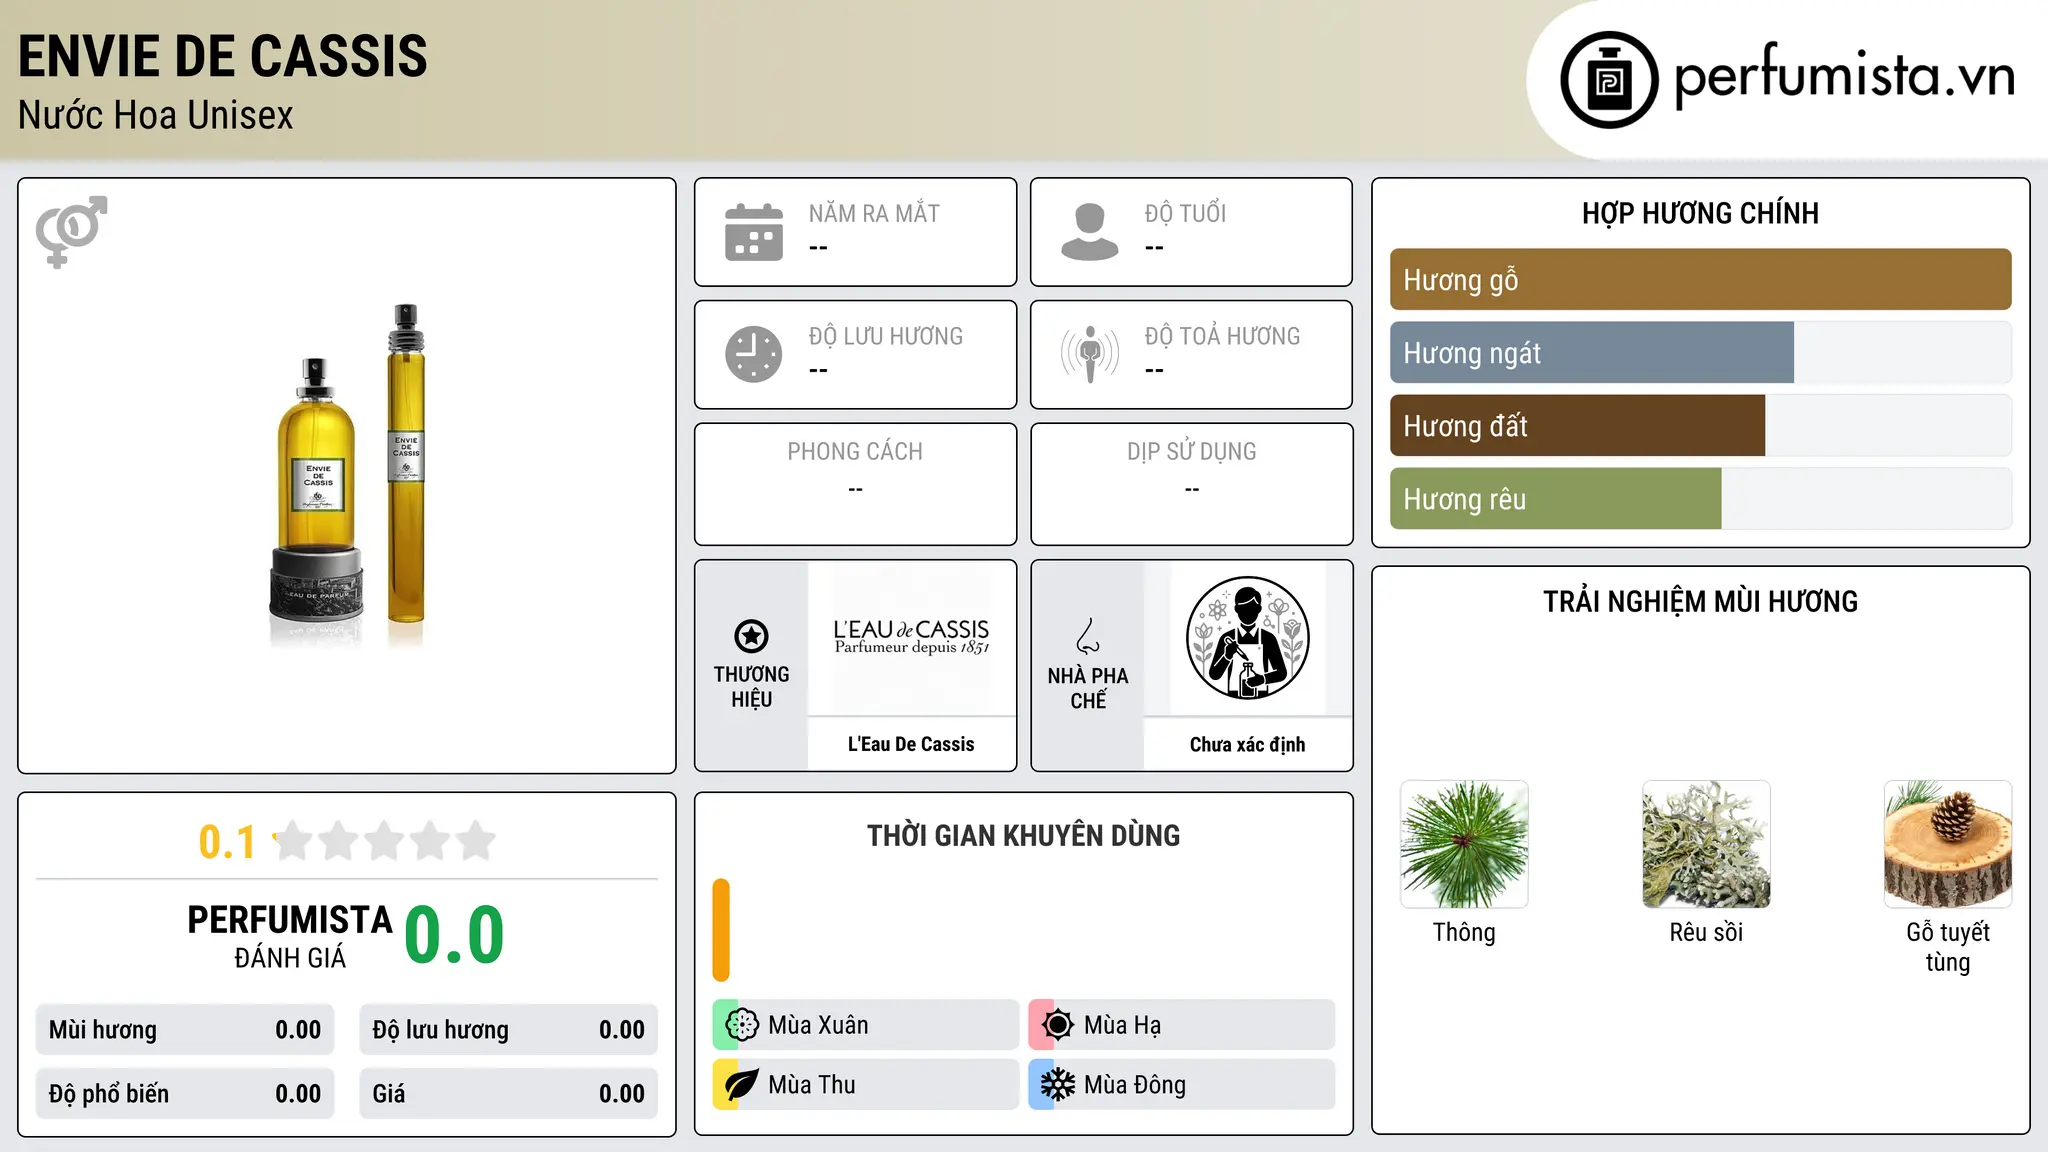Click the perfumer illustration icon
Screen dimensions: 2048x1152
(1248, 638)
